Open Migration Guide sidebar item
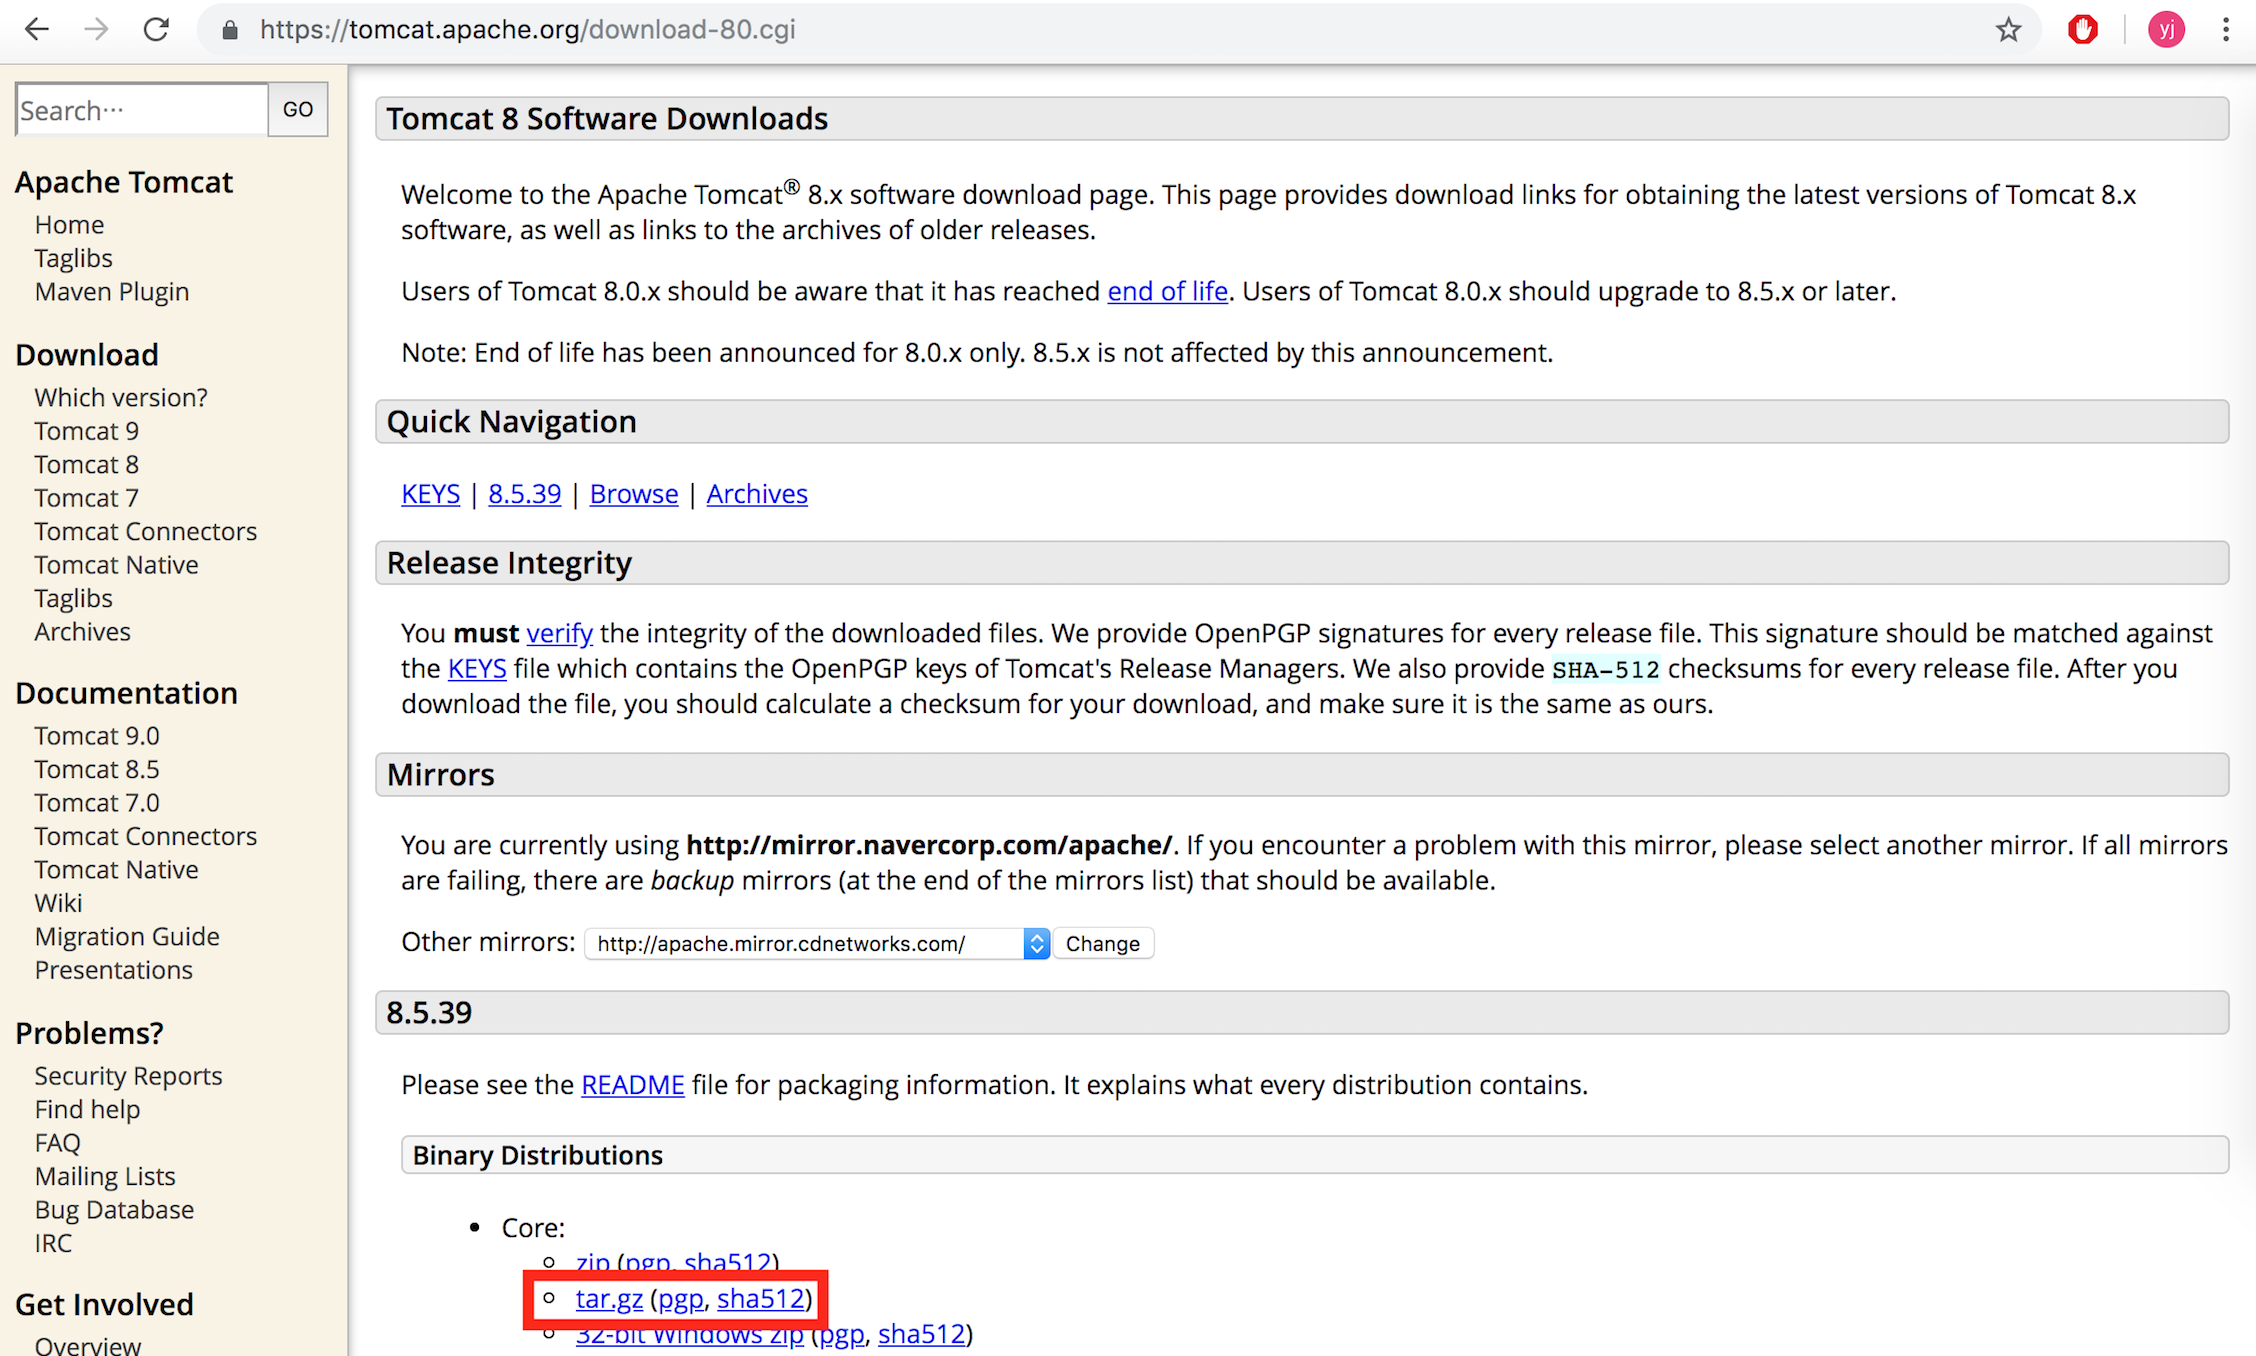Screen dimensions: 2256x1356 click(x=127, y=937)
